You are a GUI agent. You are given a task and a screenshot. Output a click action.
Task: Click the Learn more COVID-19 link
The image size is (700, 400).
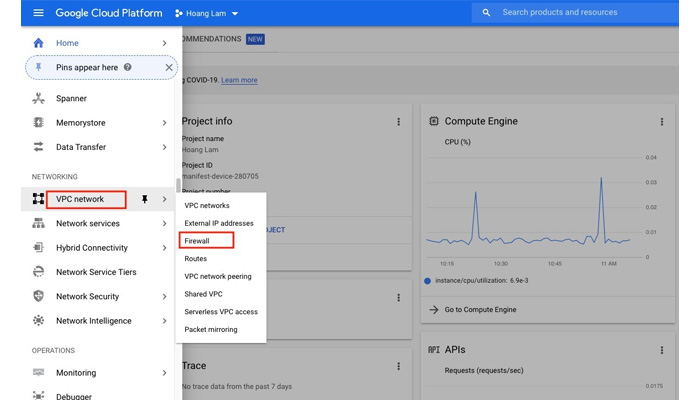click(x=239, y=80)
